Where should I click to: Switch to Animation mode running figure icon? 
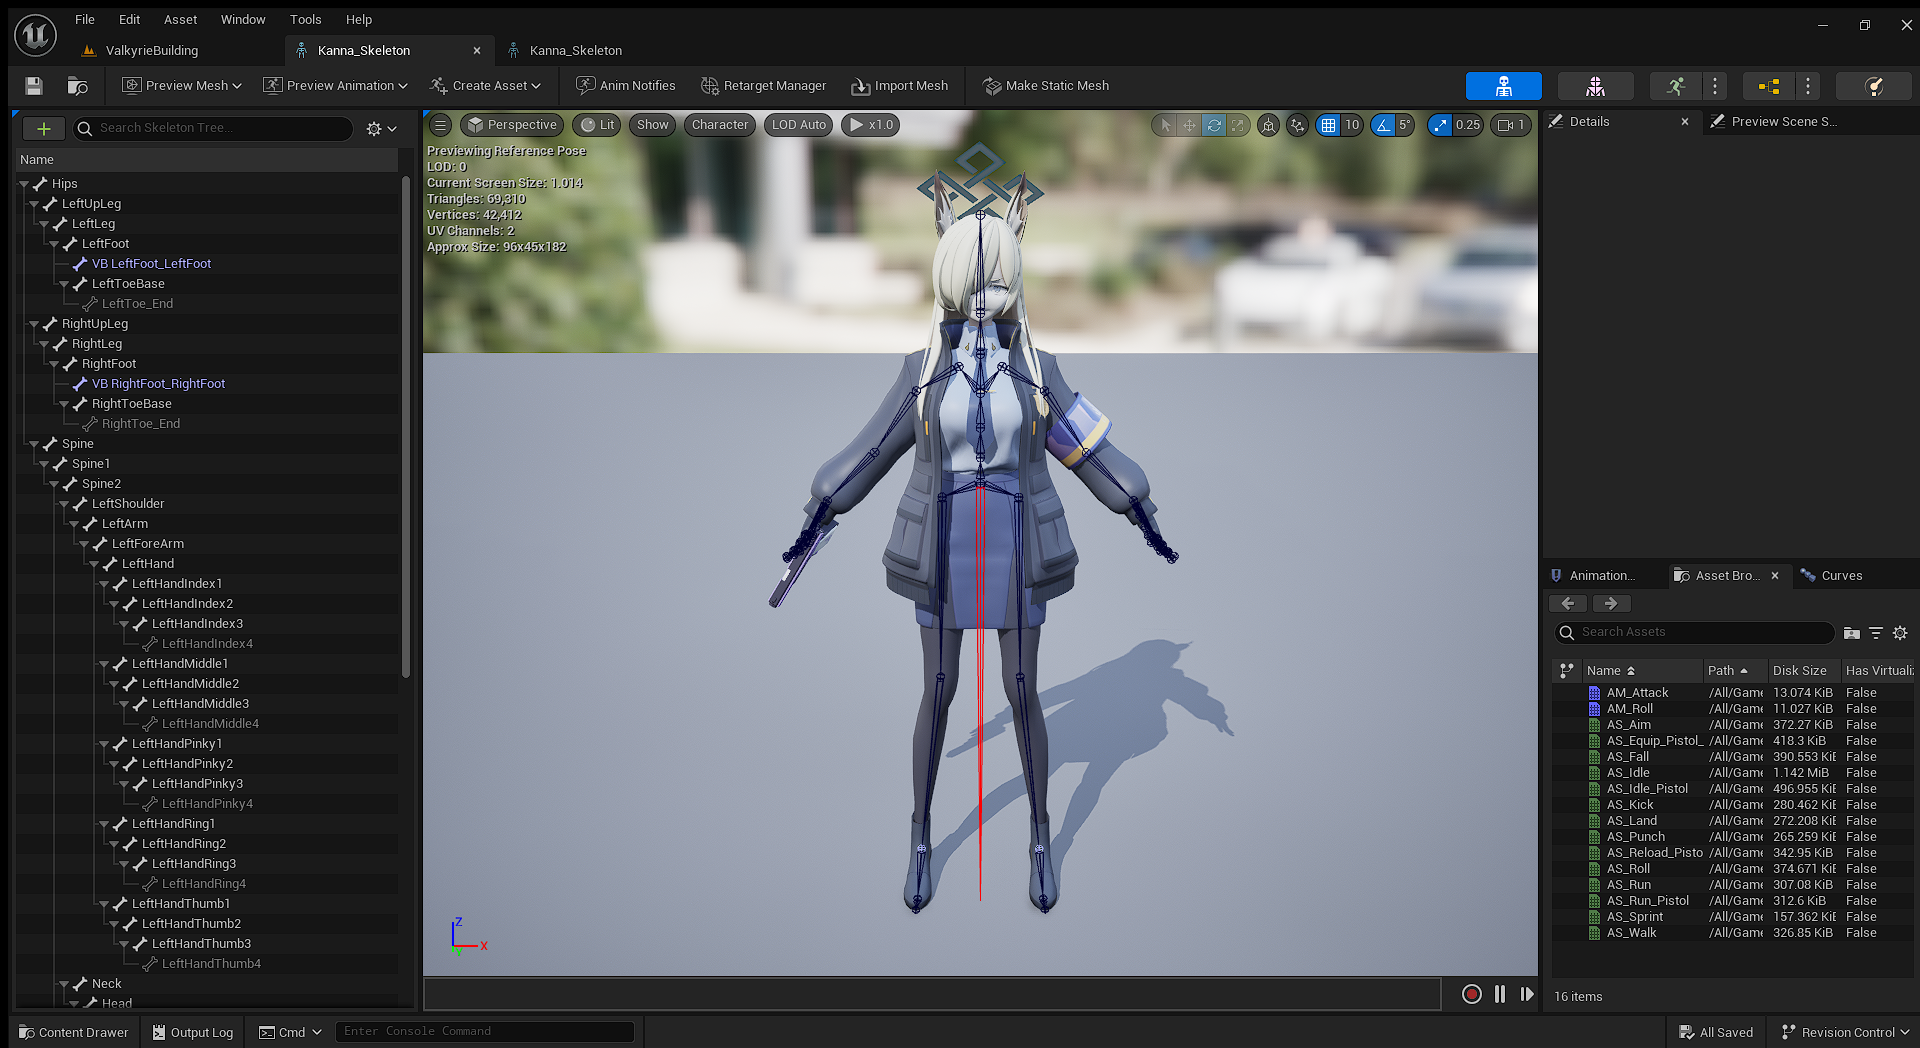(x=1676, y=86)
